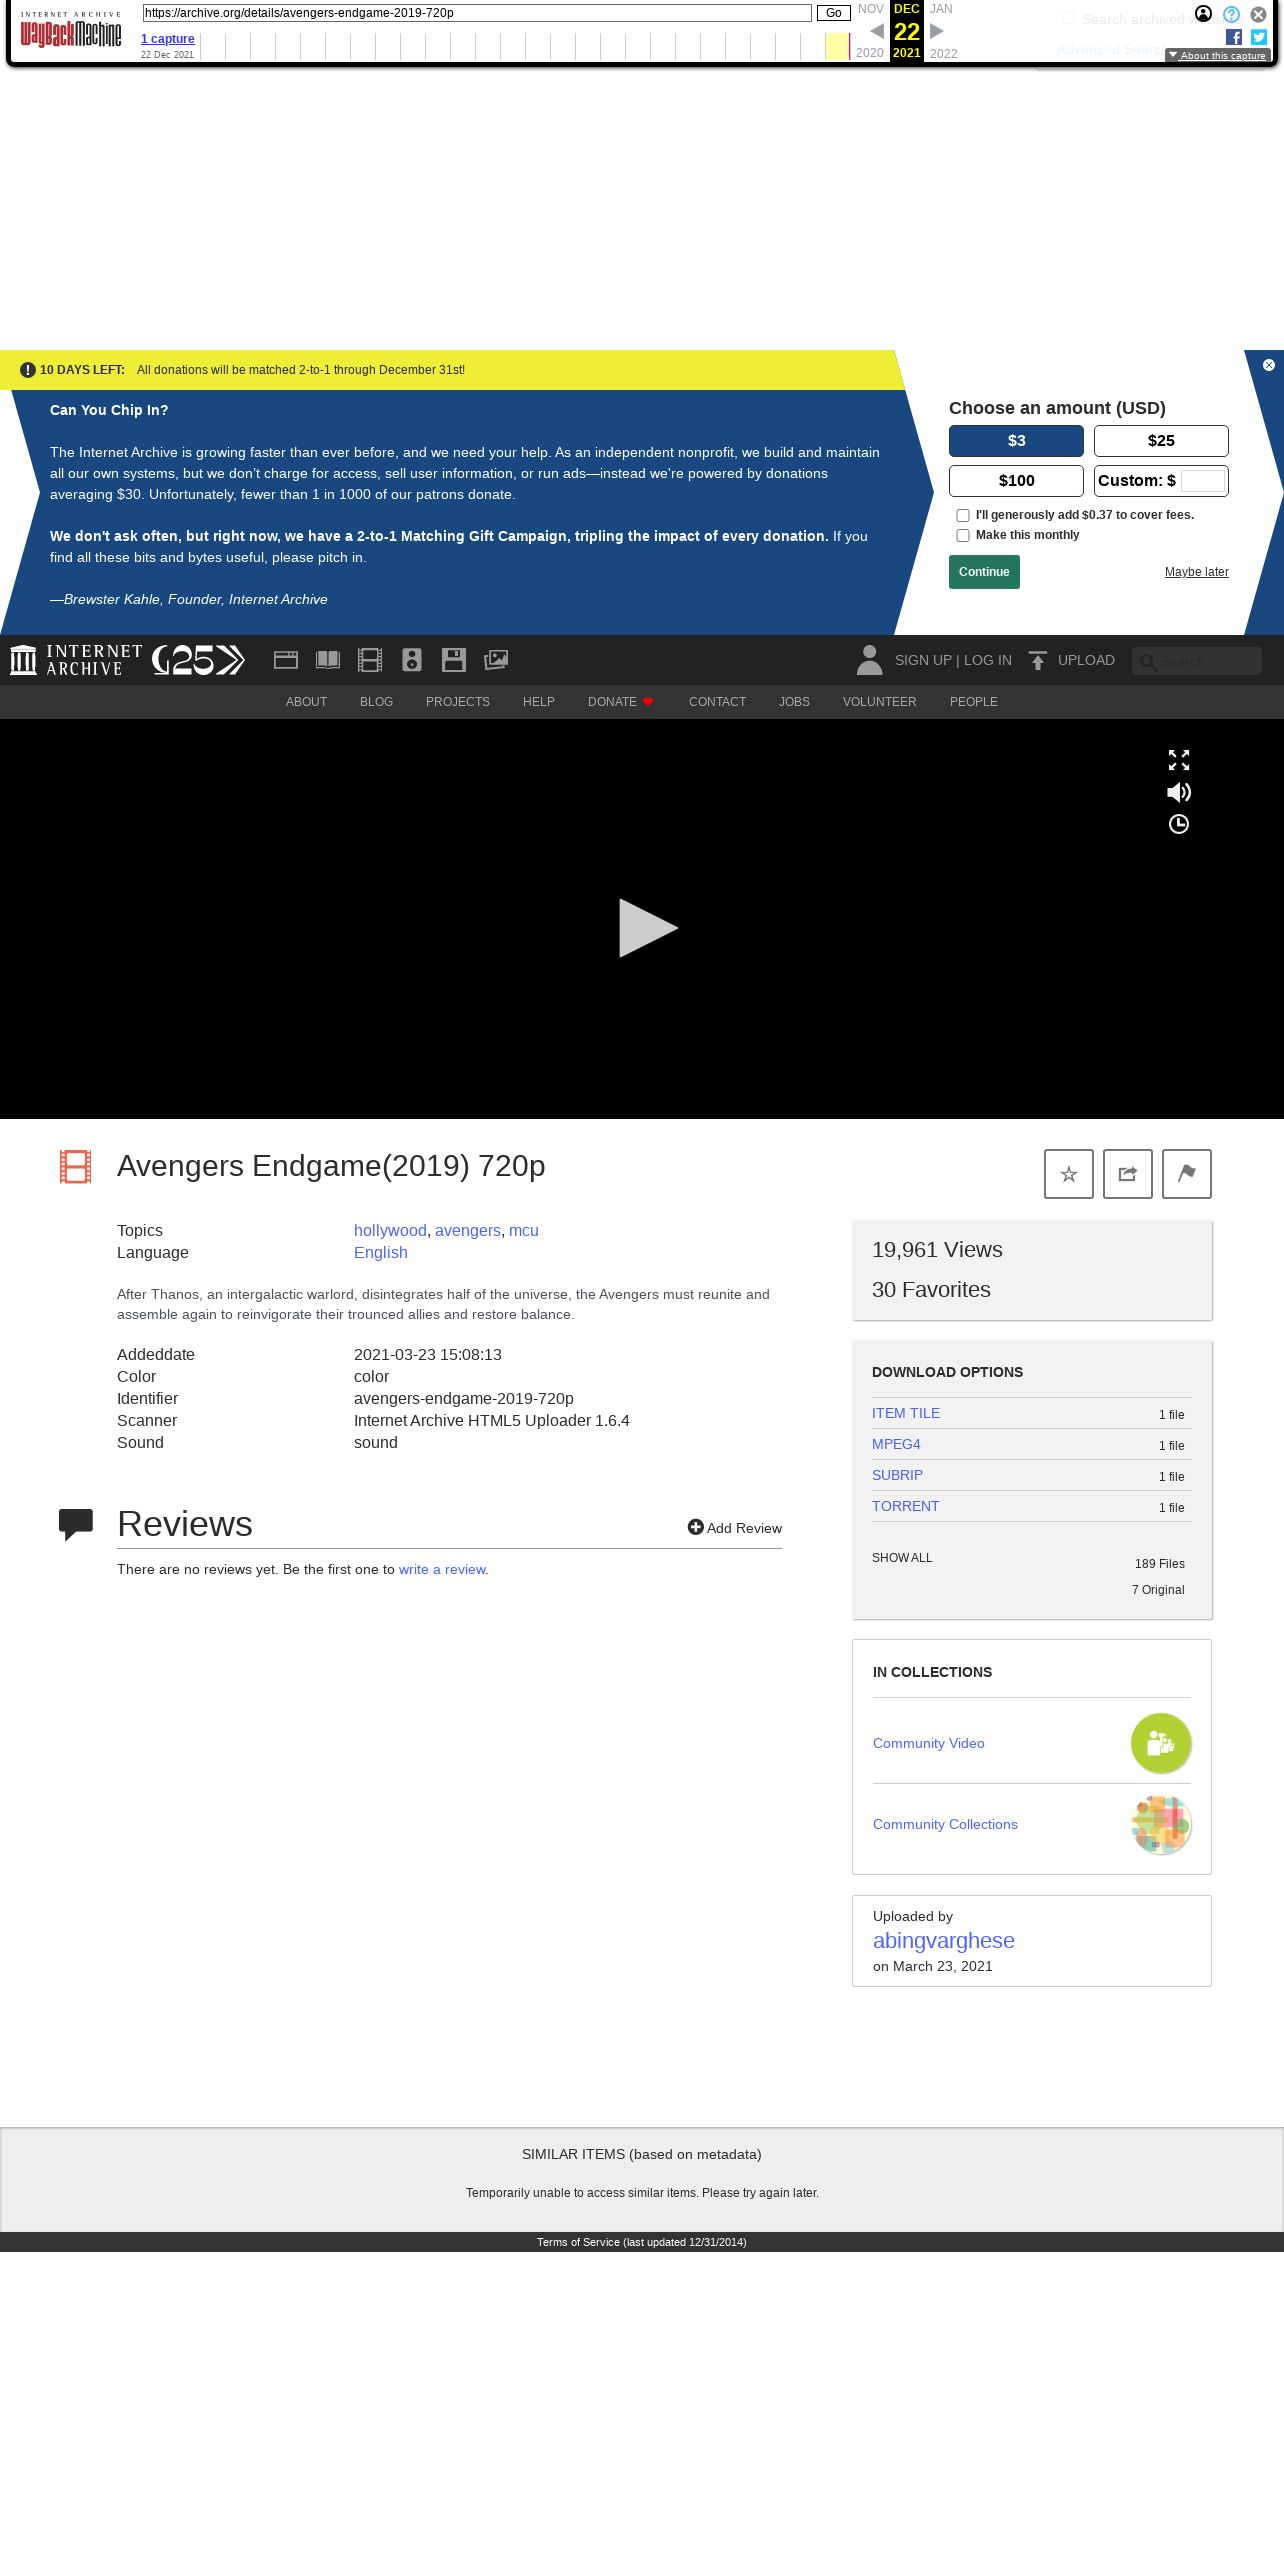Image resolution: width=1284 pixels, height=2568 pixels.
Task: Click the Maybe later link
Action: coord(1197,572)
